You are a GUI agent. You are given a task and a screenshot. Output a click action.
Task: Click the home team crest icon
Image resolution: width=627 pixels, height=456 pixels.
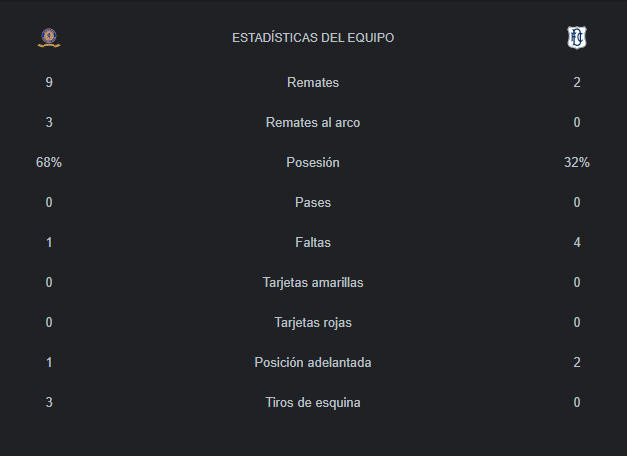pos(49,38)
